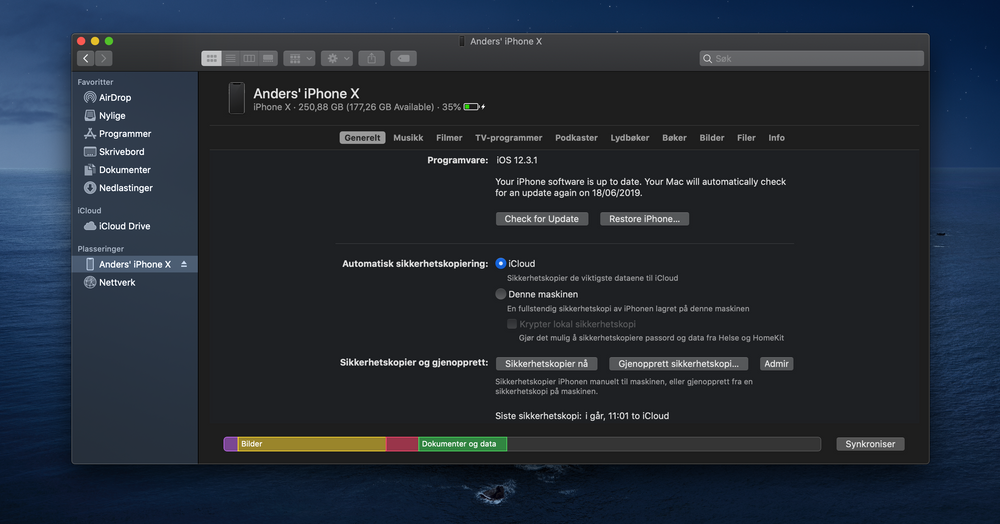Screen dimensions: 1000x524
Task: Go back with the Finder back arrow
Action: pos(86,59)
